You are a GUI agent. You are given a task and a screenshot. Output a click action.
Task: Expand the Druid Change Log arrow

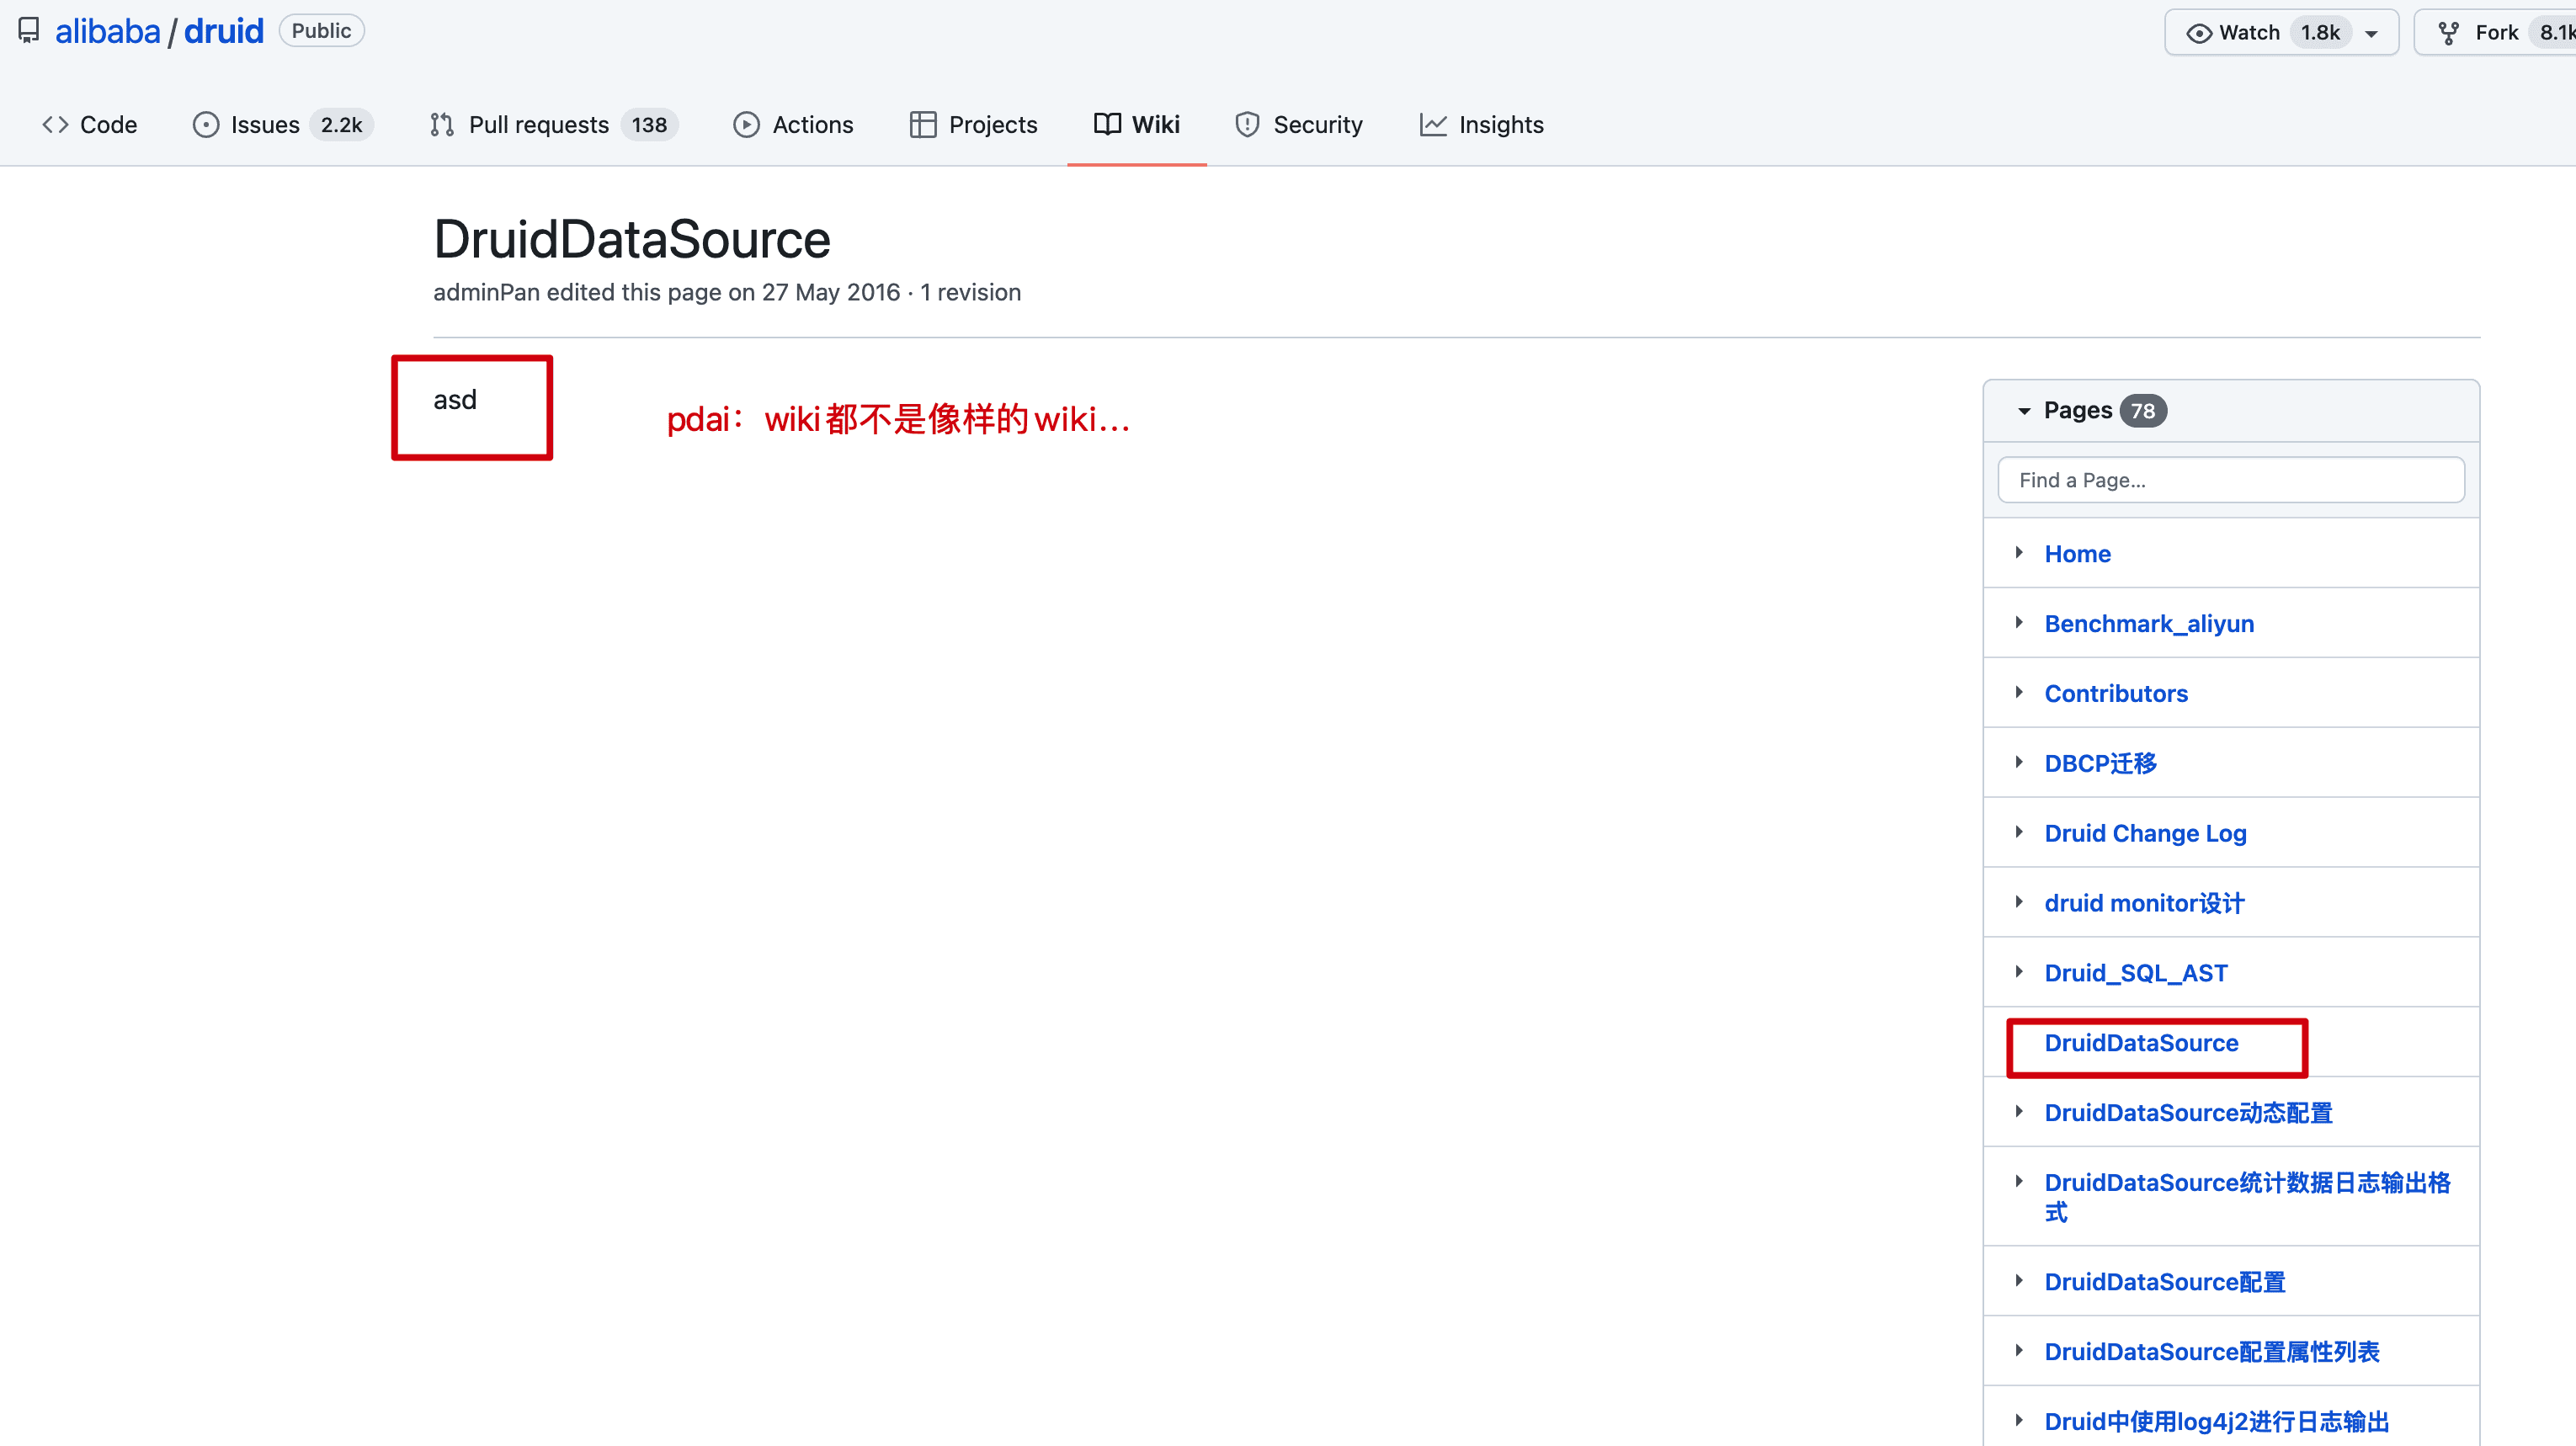[2019, 832]
